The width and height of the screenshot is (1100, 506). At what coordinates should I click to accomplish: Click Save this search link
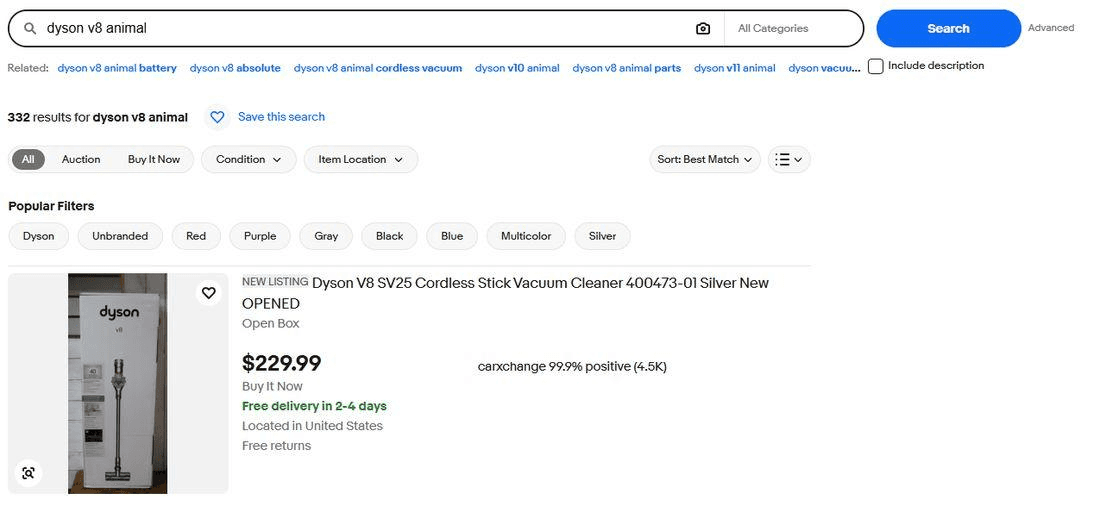281,117
